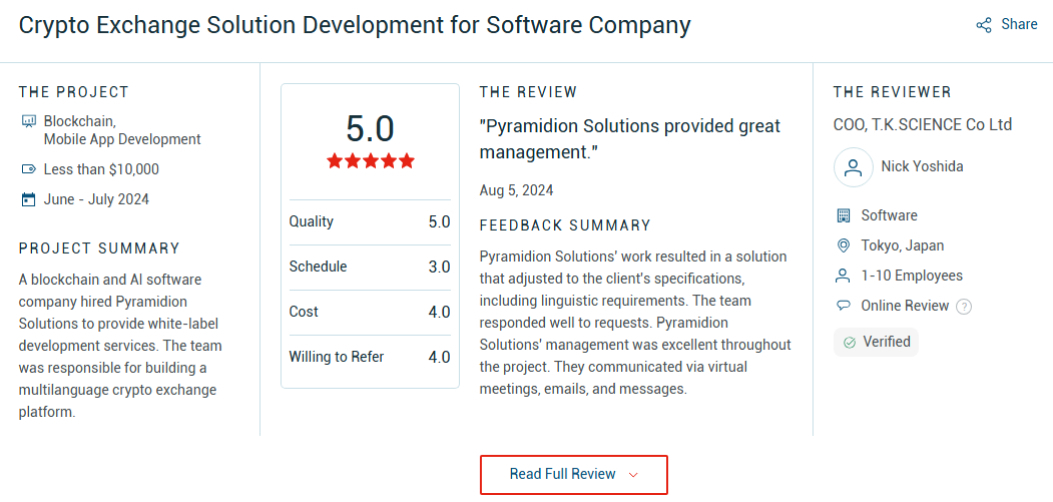Screen dimensions: 1053x502
Task: Click the project category monitor icon
Action: (x=28, y=121)
